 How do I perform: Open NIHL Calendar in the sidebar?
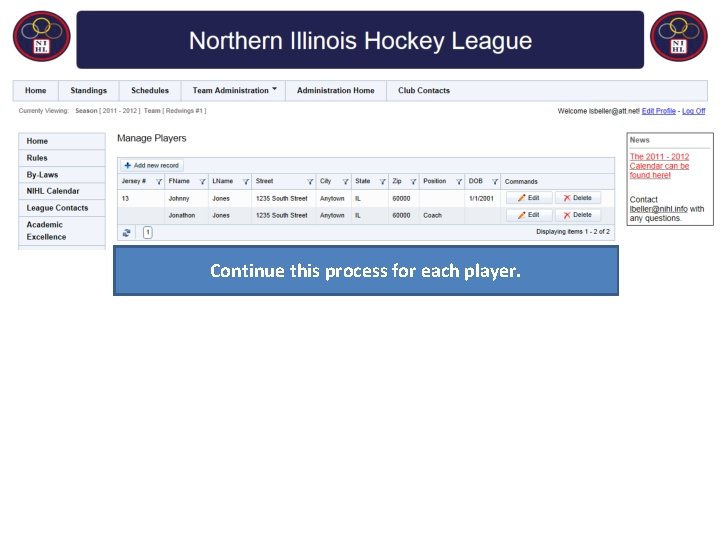coord(62,191)
